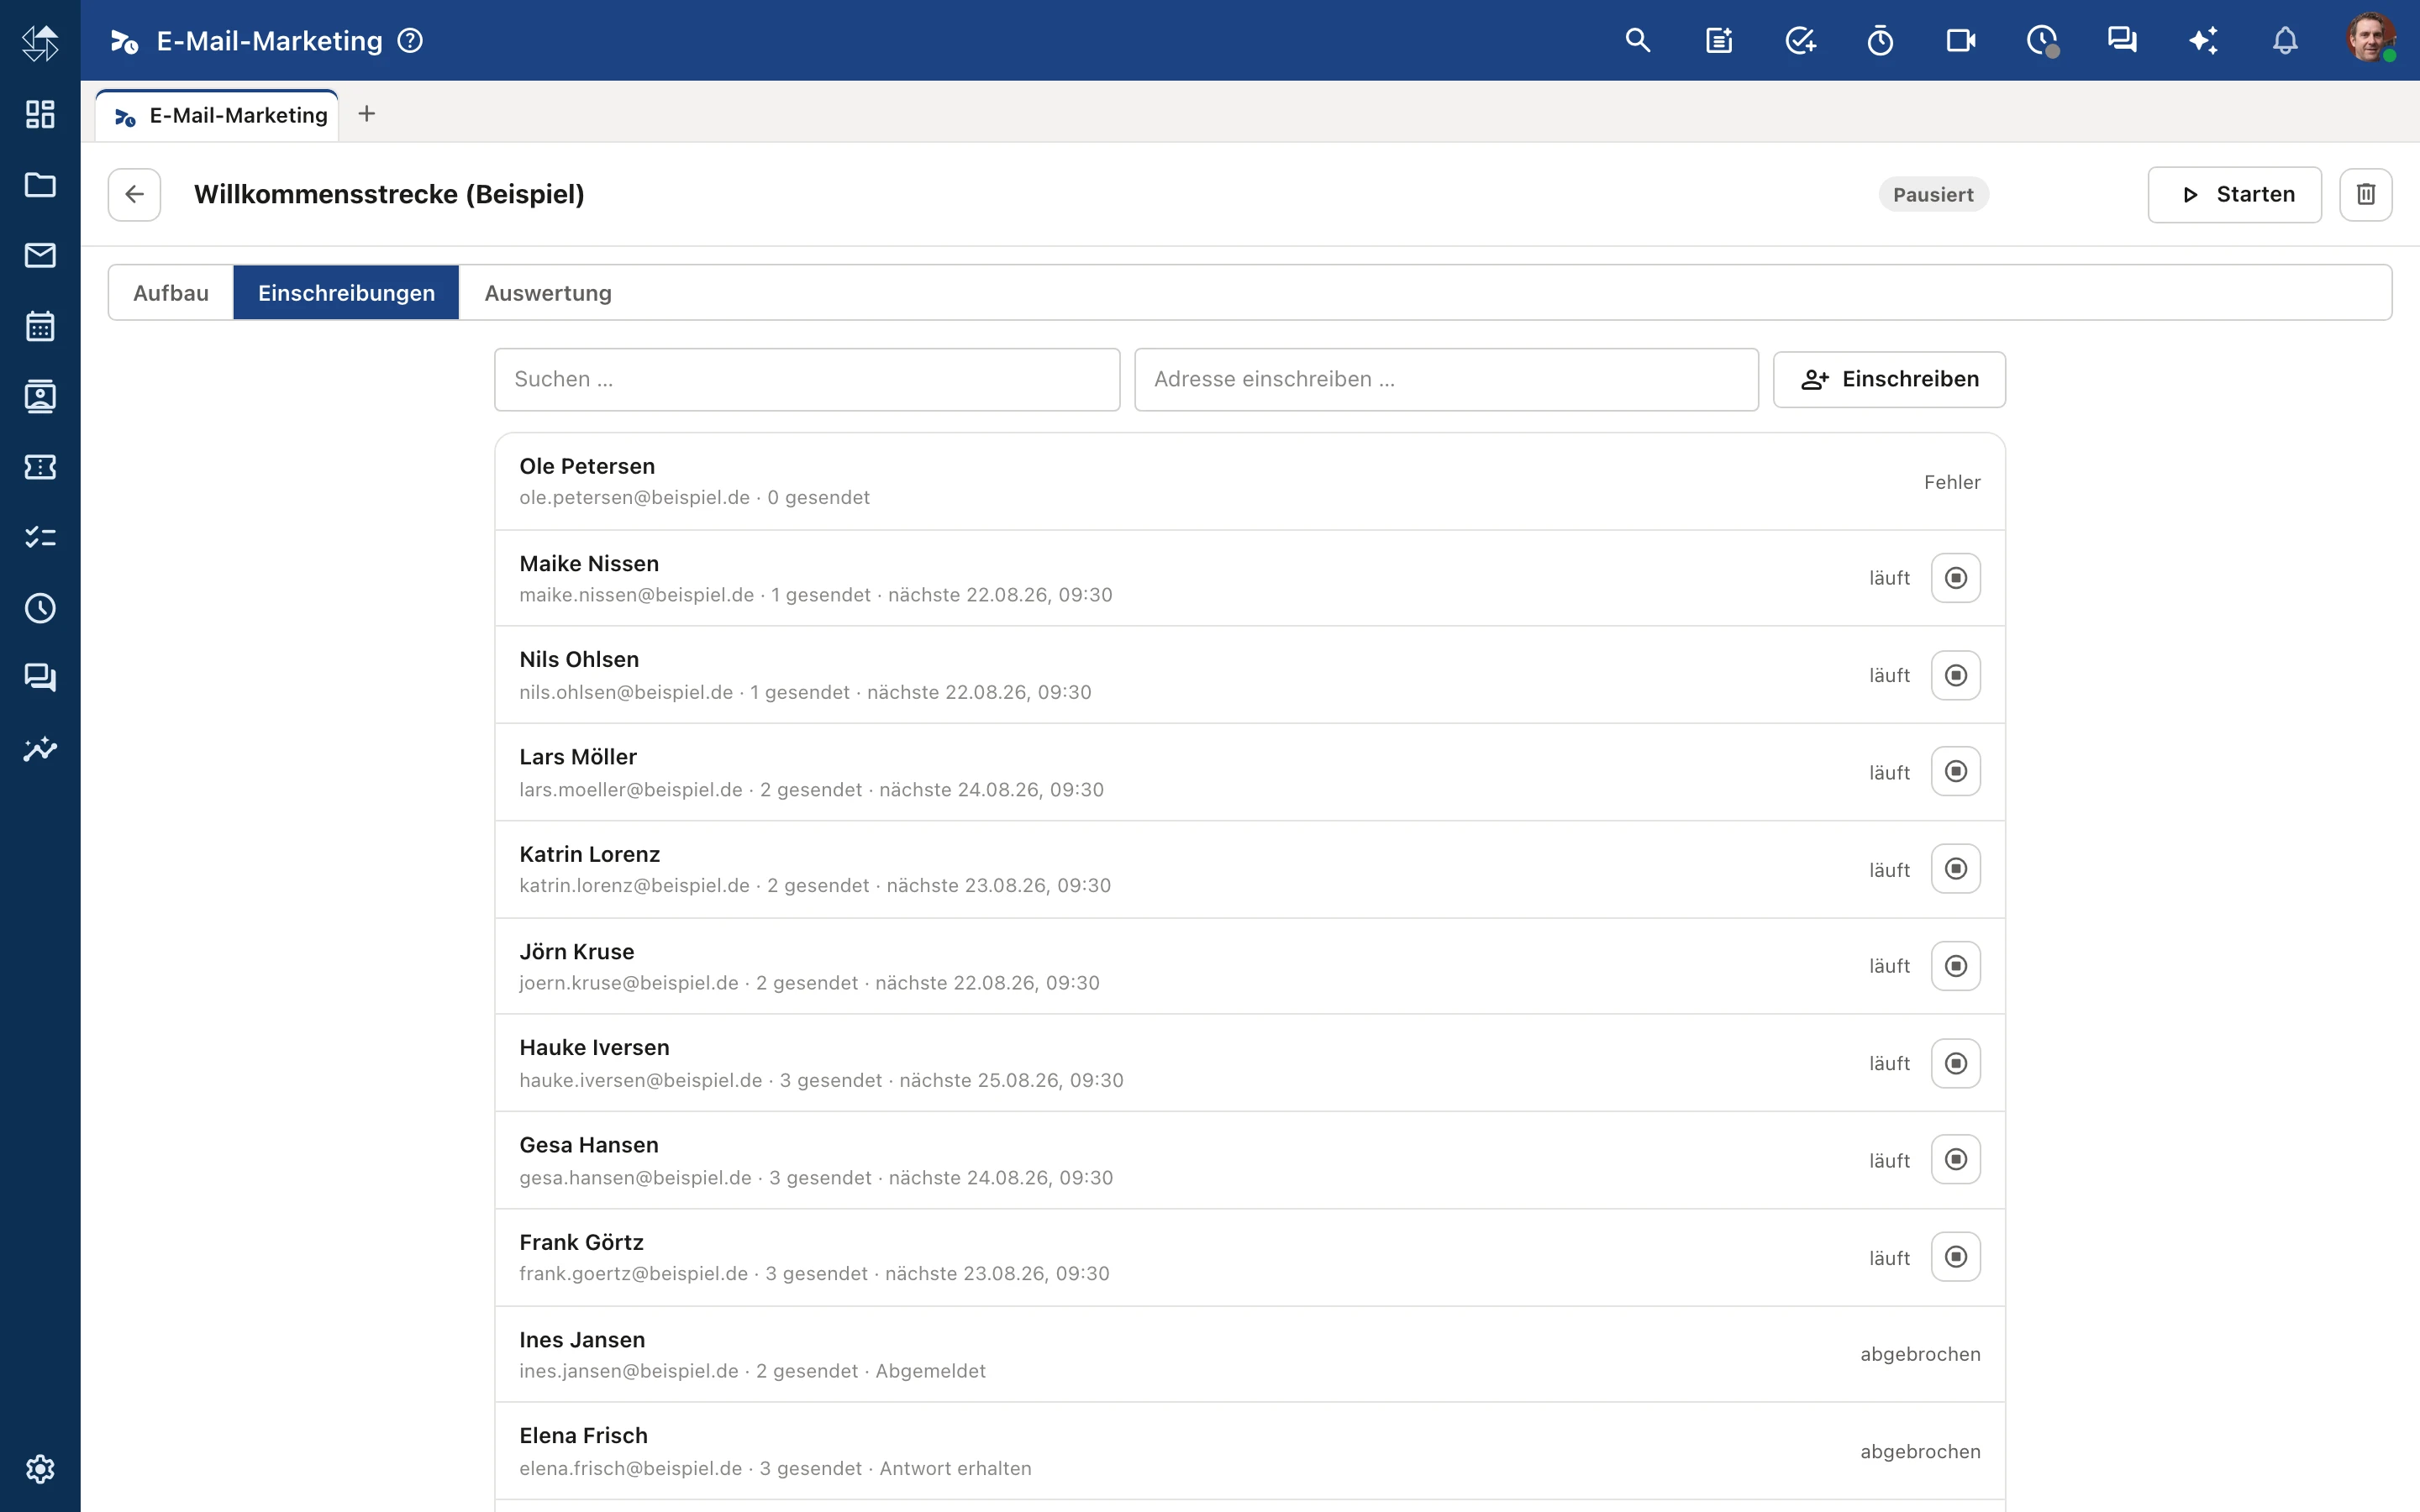Click maike.nissen@beispiel.de details line

tap(816, 595)
